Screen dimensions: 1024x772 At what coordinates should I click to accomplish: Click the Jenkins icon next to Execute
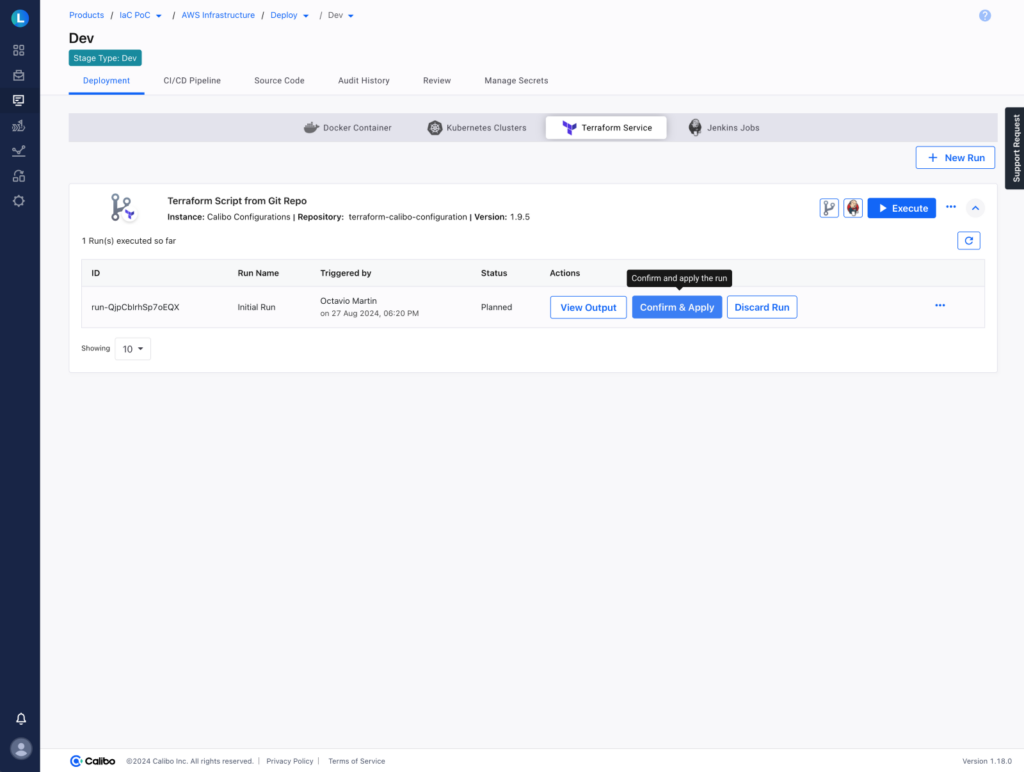[x=853, y=208]
